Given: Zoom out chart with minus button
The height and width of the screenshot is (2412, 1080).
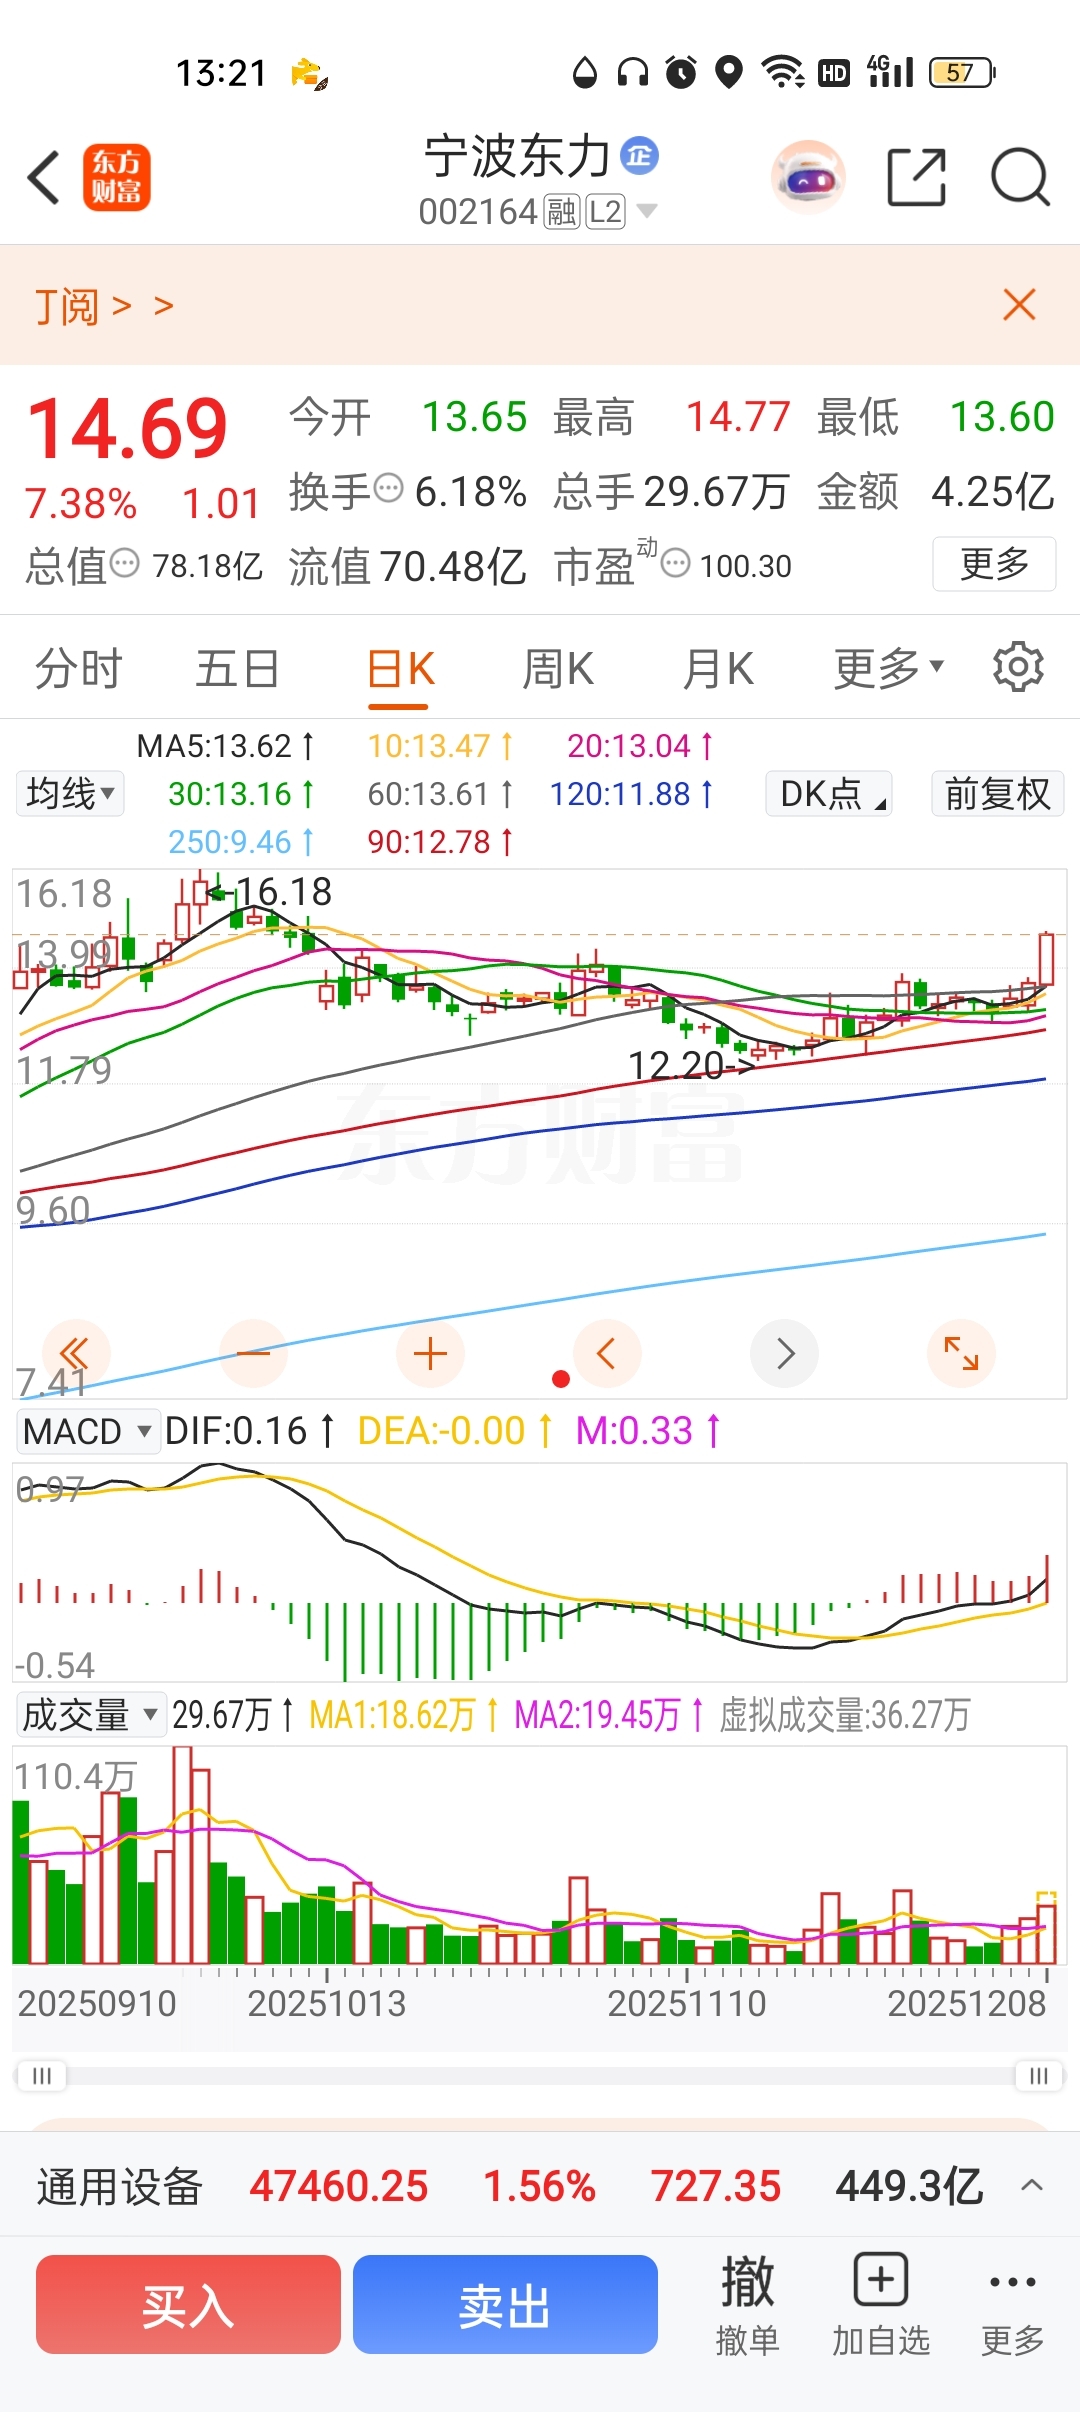Looking at the screenshot, I should pyautogui.click(x=253, y=1354).
